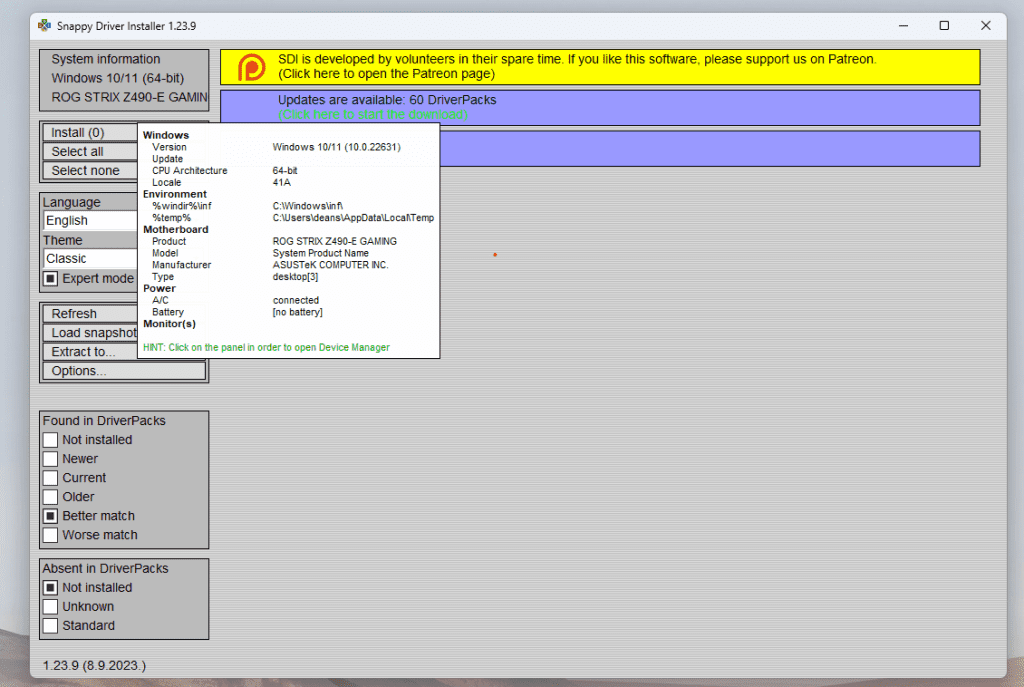Open the Language dropdown showing English
1024x687 pixels.
pyautogui.click(x=90, y=221)
